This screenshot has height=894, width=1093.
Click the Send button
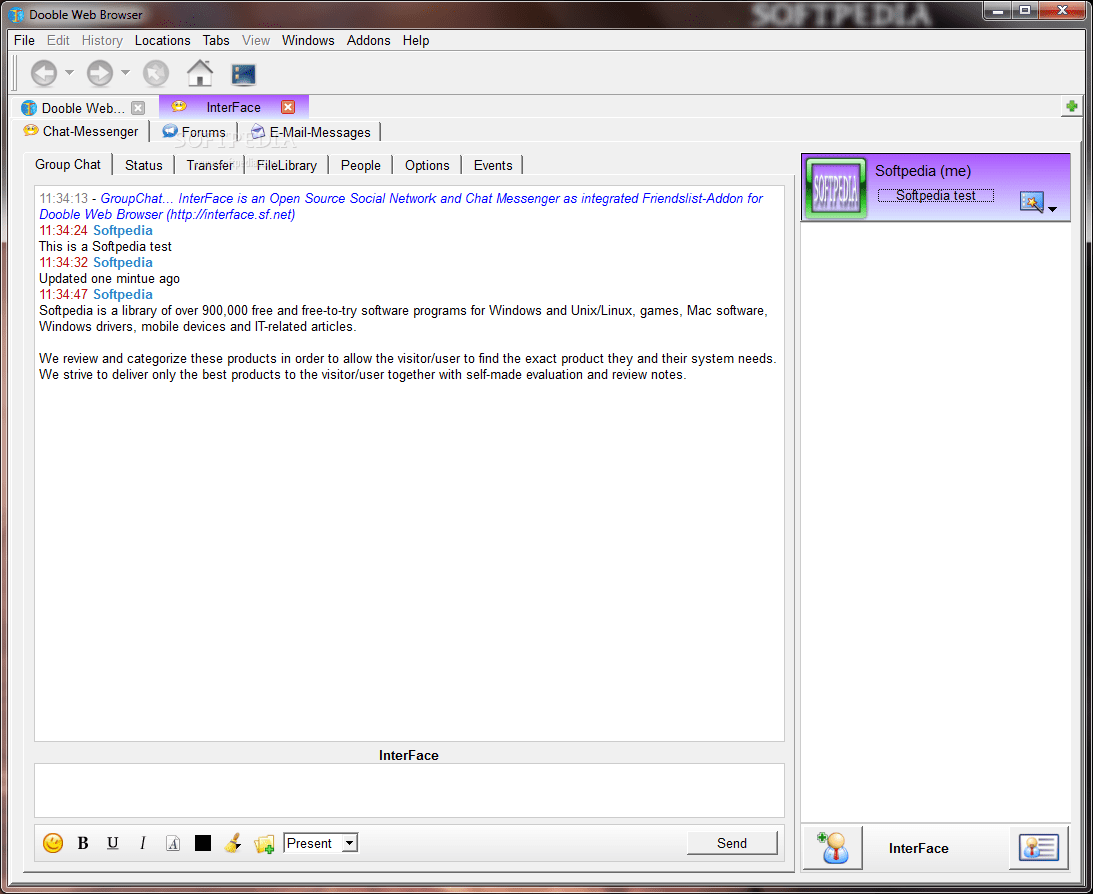(x=732, y=843)
